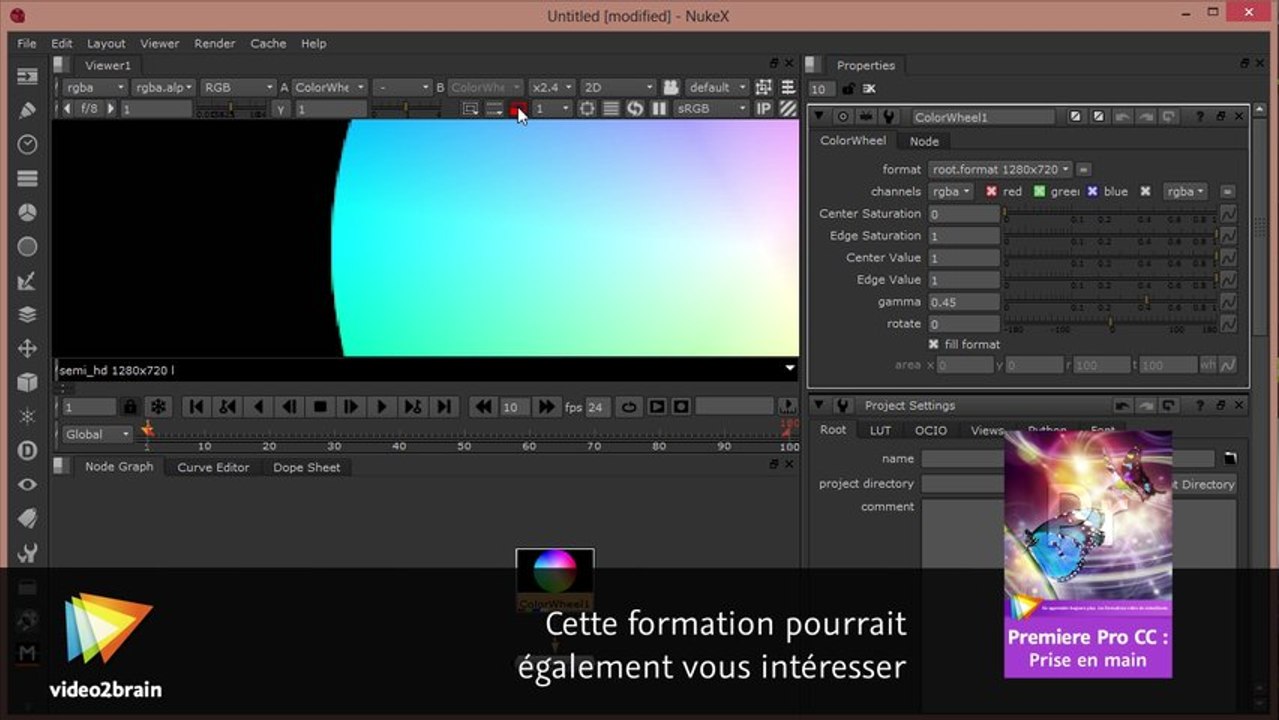Image resolution: width=1279 pixels, height=720 pixels.
Task: Toggle the red channel checkbox
Action: tap(992, 191)
